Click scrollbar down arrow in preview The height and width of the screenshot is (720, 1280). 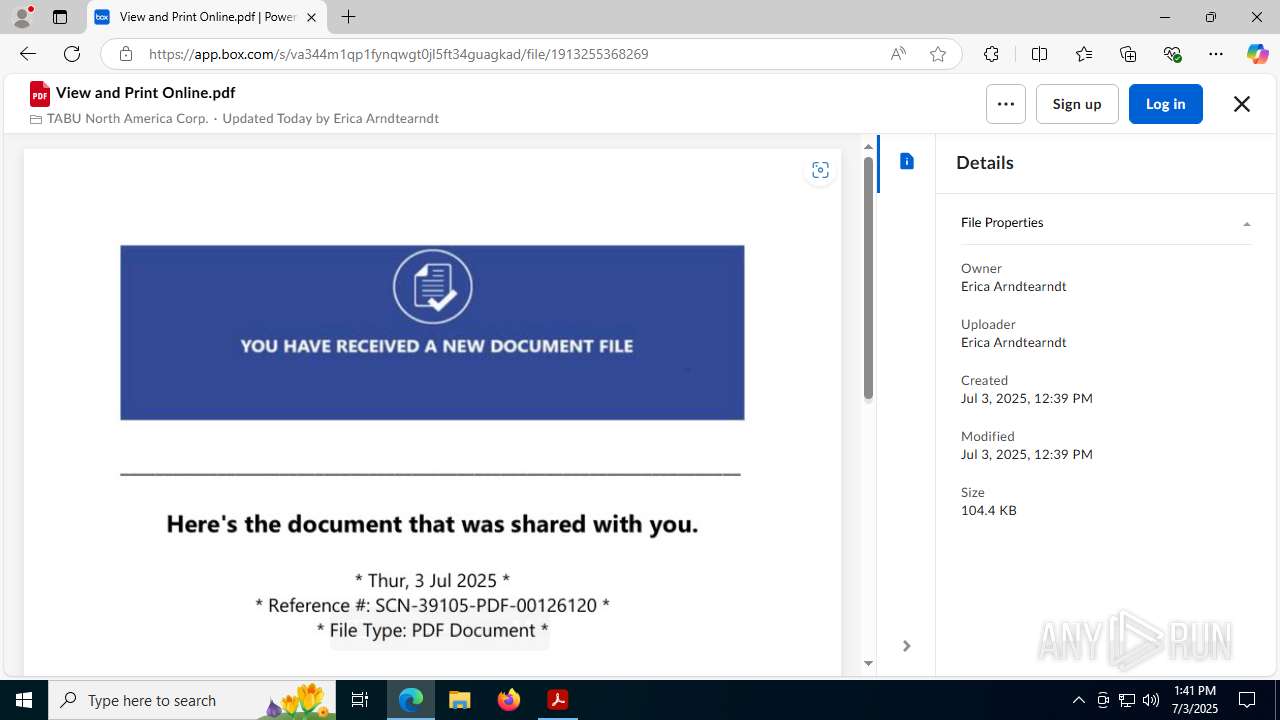click(x=868, y=664)
